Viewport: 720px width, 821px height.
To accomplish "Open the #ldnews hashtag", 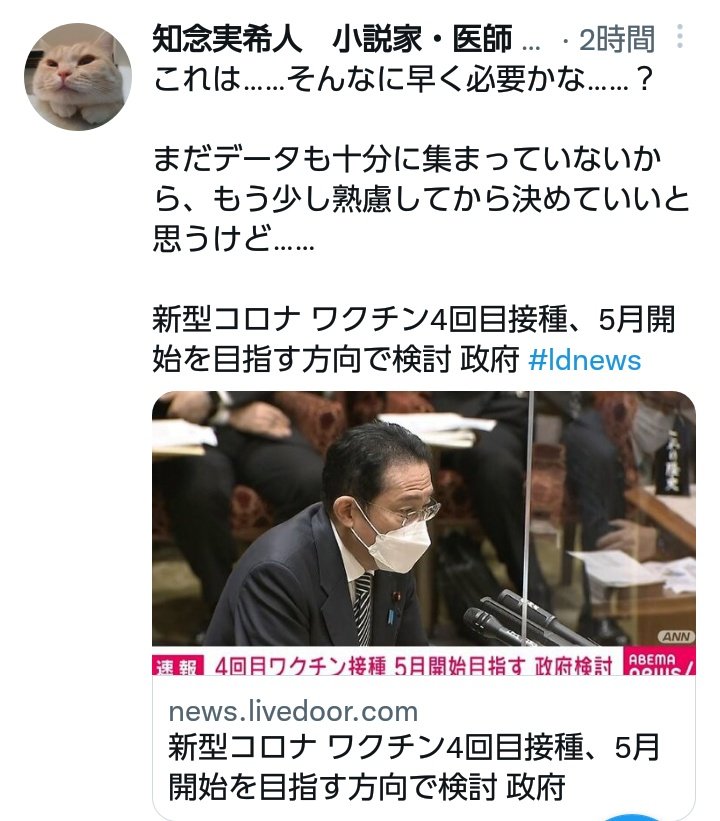I will coord(584,361).
